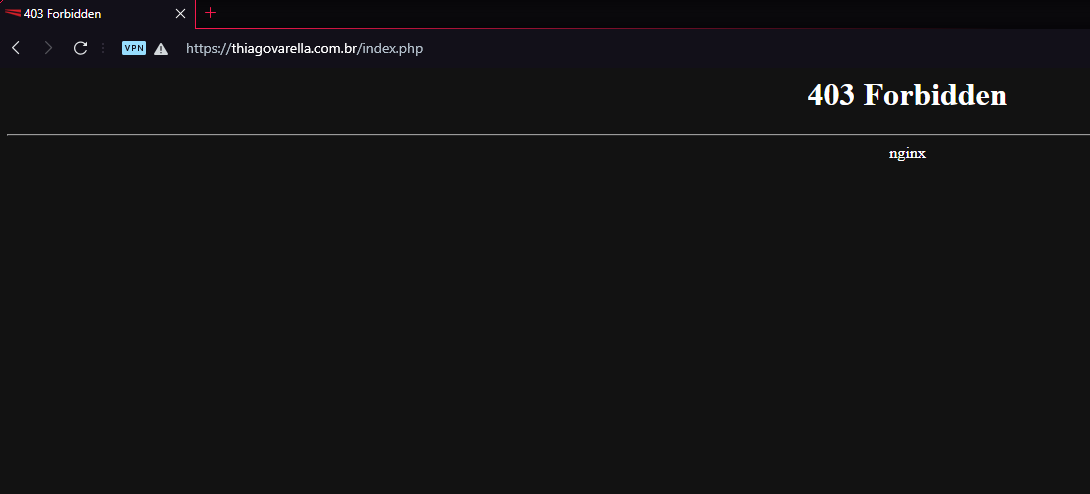Open a new tab with plus button
The width and height of the screenshot is (1090, 494).
pyautogui.click(x=210, y=13)
